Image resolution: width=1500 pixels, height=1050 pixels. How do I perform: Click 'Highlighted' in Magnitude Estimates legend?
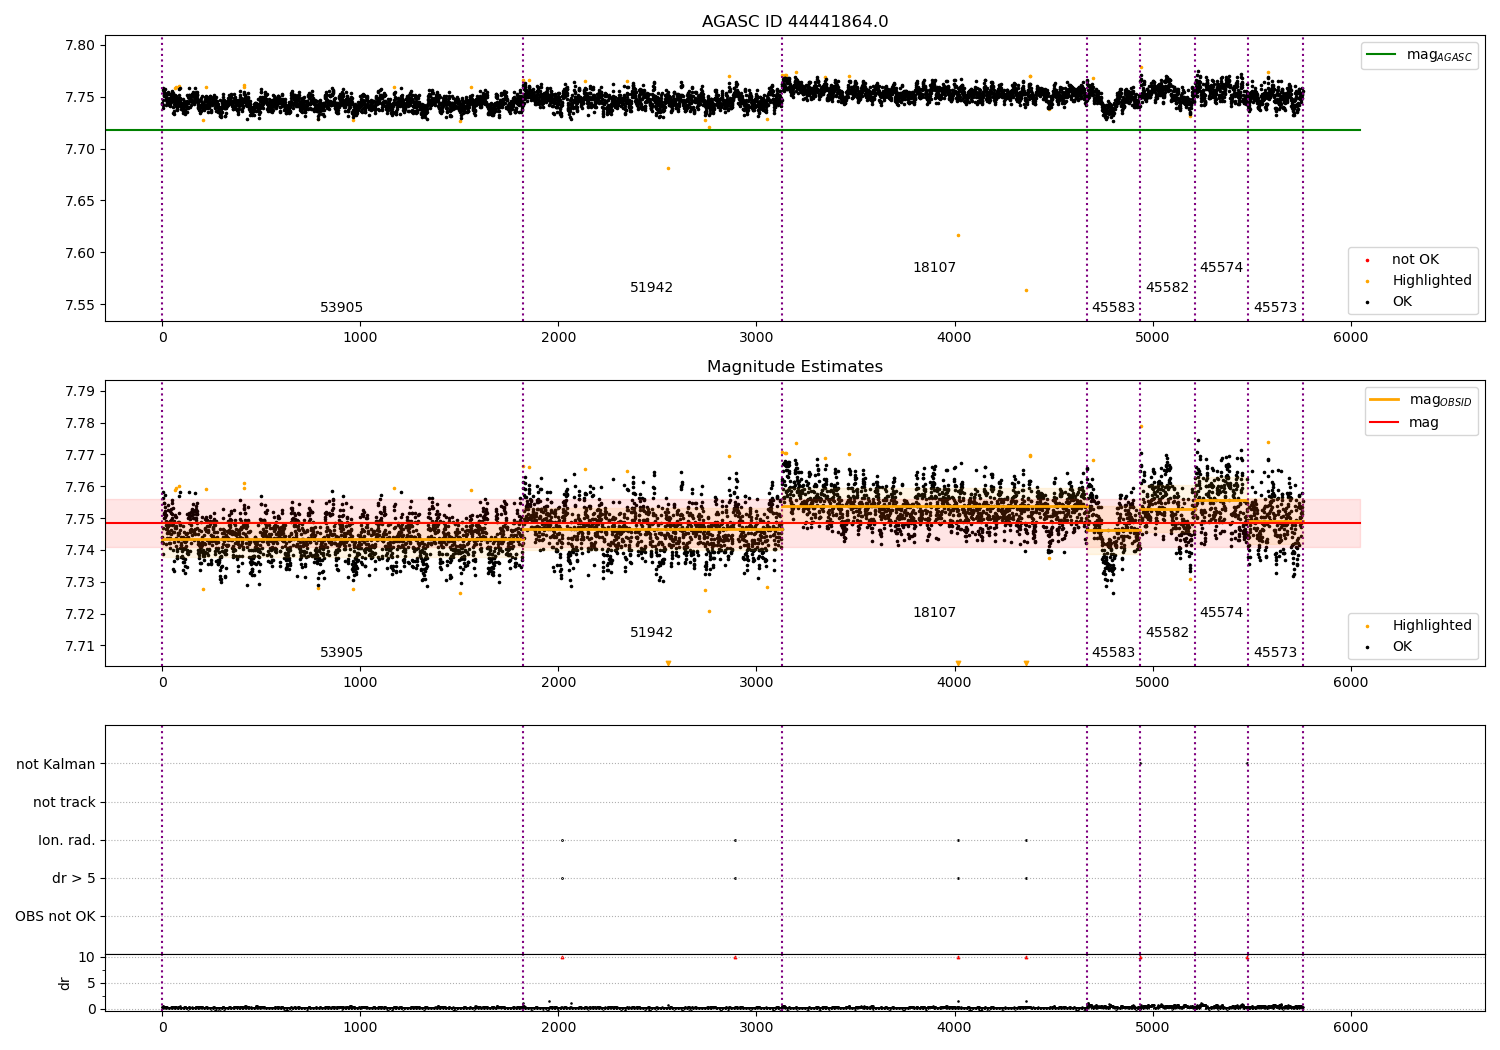(1432, 626)
